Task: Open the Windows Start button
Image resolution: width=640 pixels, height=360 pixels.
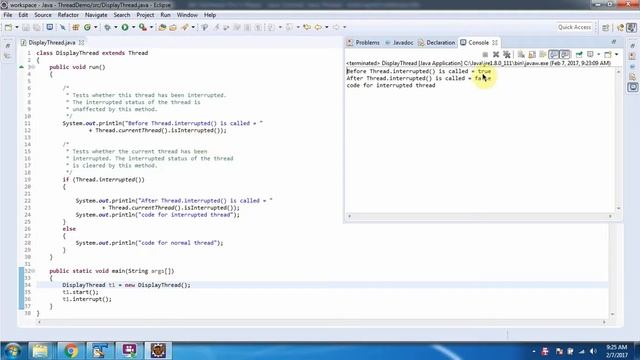Action: click(x=12, y=351)
